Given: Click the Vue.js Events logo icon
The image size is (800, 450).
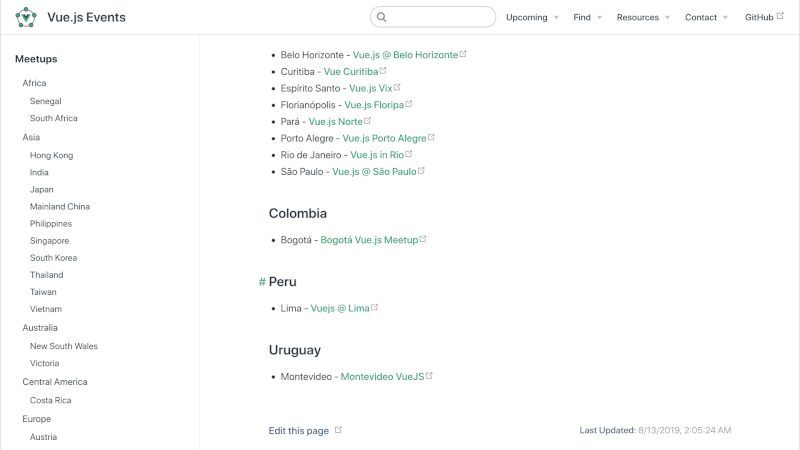Looking at the screenshot, I should click(26, 17).
